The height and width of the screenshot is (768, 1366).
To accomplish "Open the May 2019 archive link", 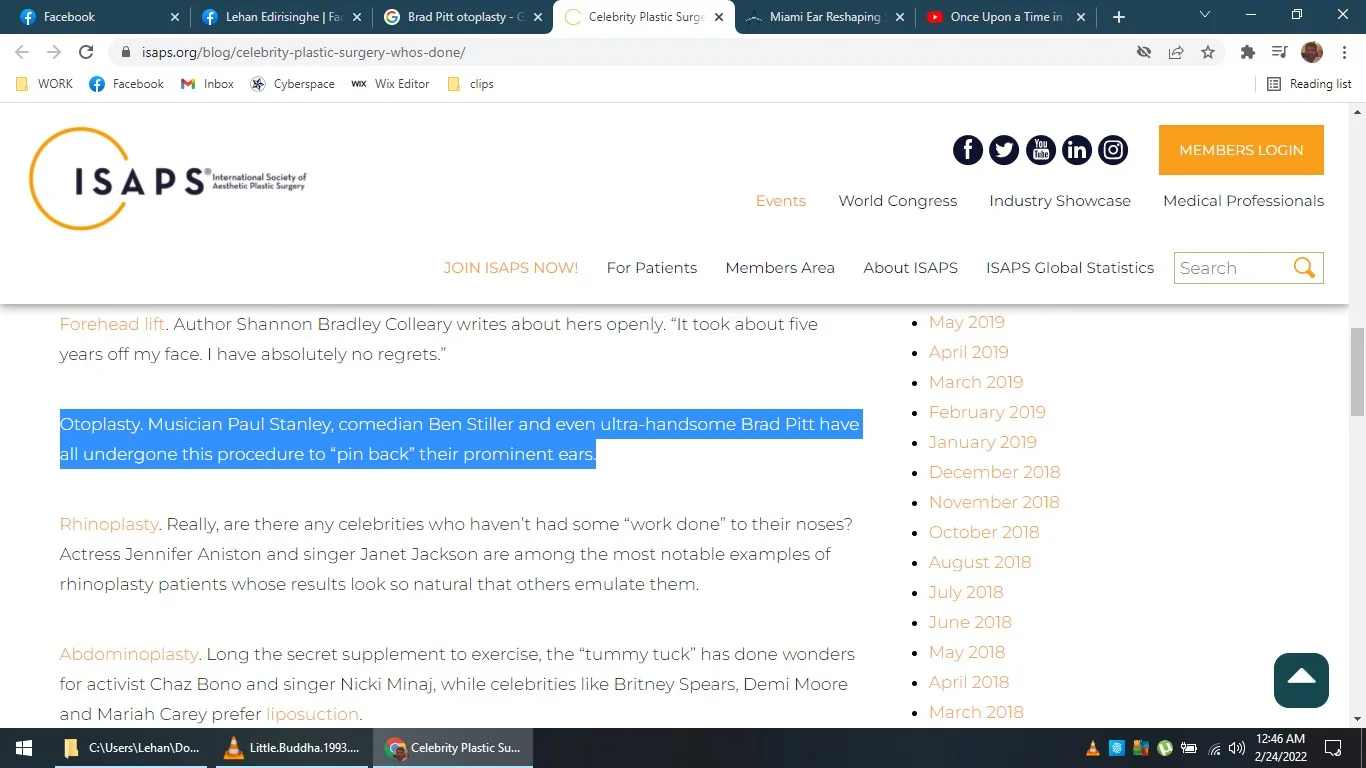I will (x=967, y=322).
